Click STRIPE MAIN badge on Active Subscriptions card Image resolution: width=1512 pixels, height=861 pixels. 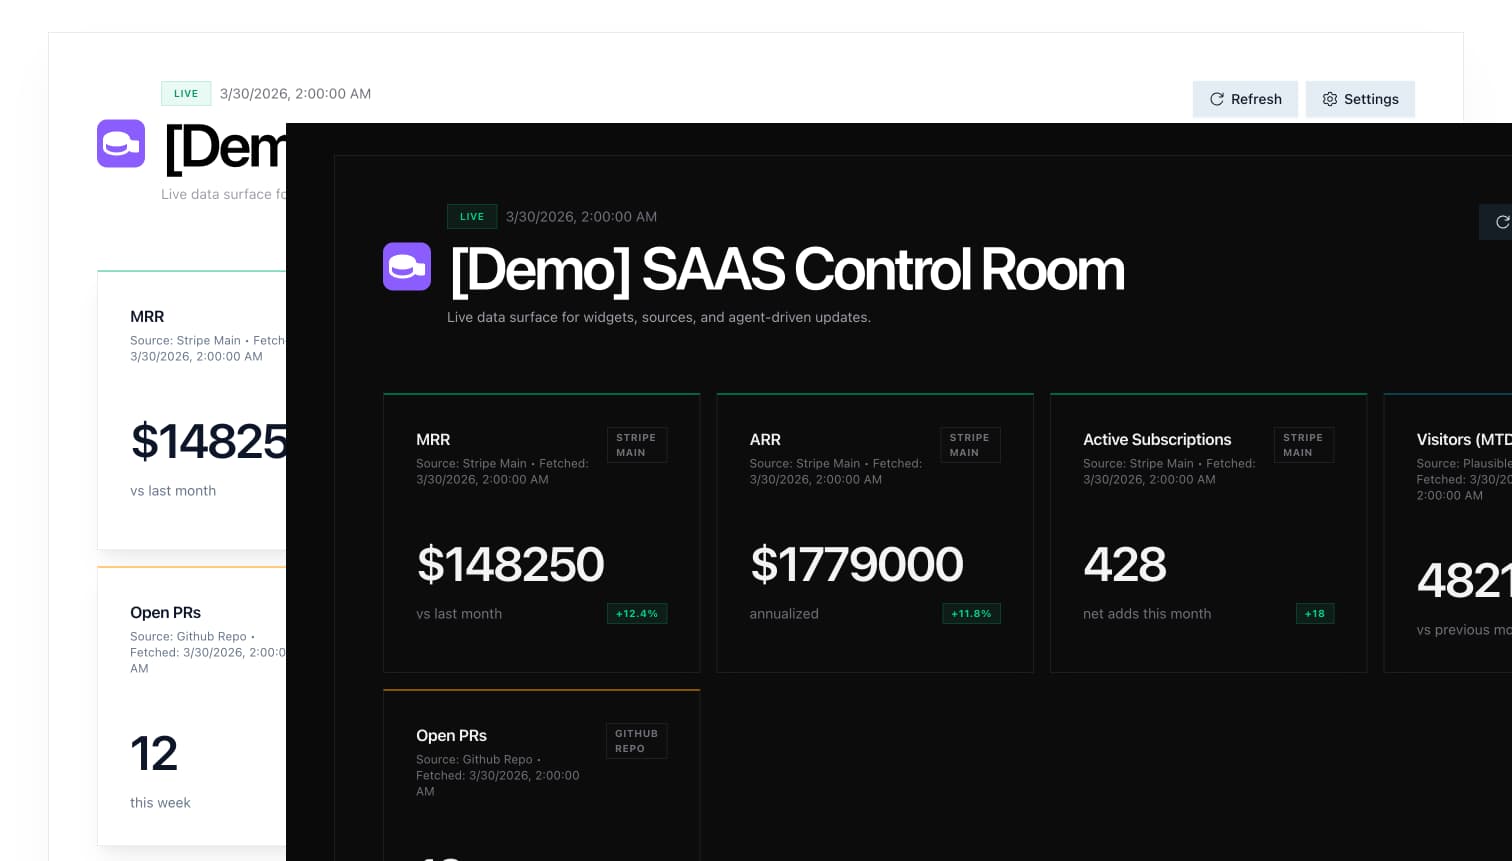pyautogui.click(x=1302, y=445)
